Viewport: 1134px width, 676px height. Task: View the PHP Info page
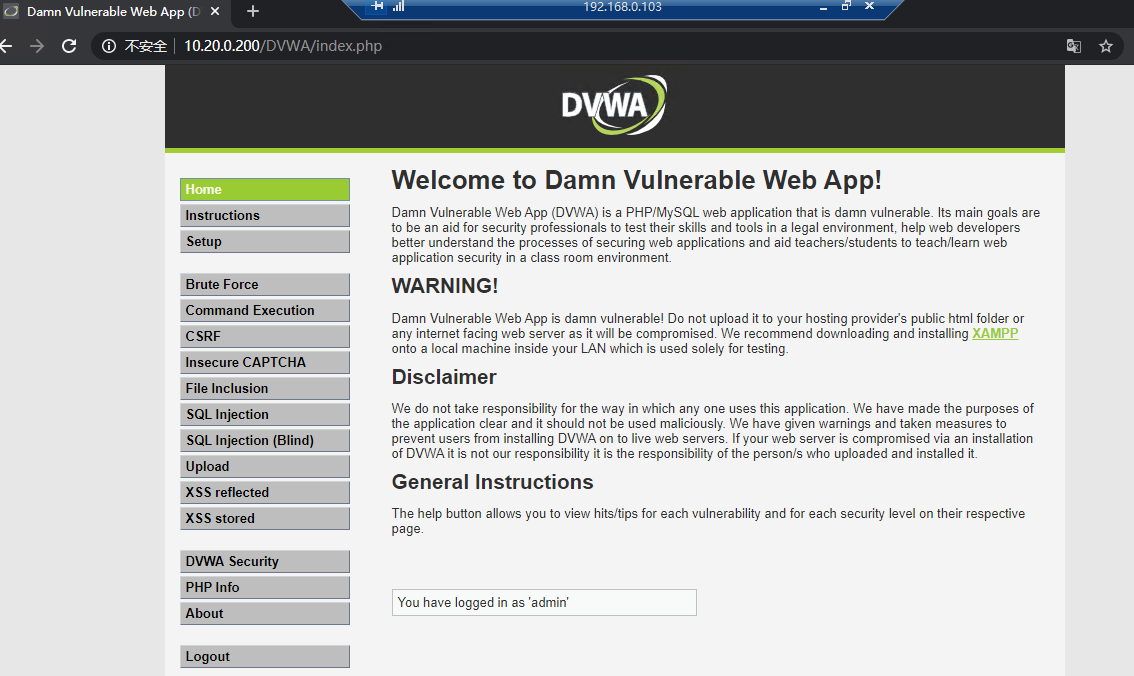pyautogui.click(x=265, y=587)
